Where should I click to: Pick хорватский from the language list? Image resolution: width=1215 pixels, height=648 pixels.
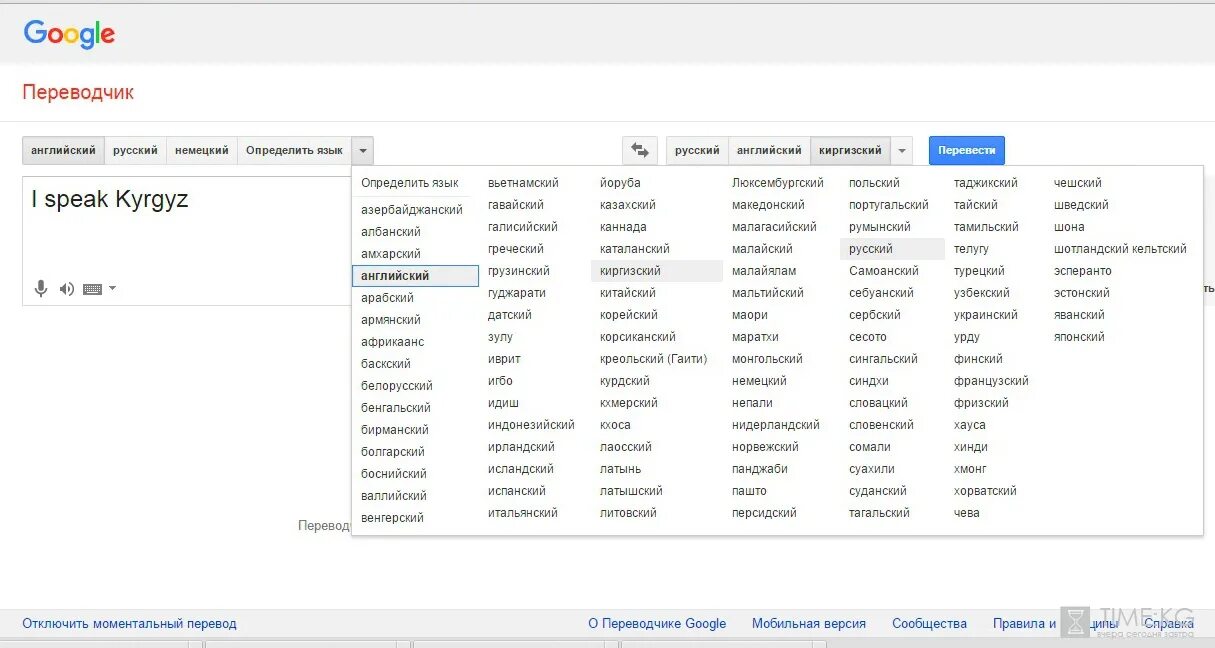click(x=985, y=491)
